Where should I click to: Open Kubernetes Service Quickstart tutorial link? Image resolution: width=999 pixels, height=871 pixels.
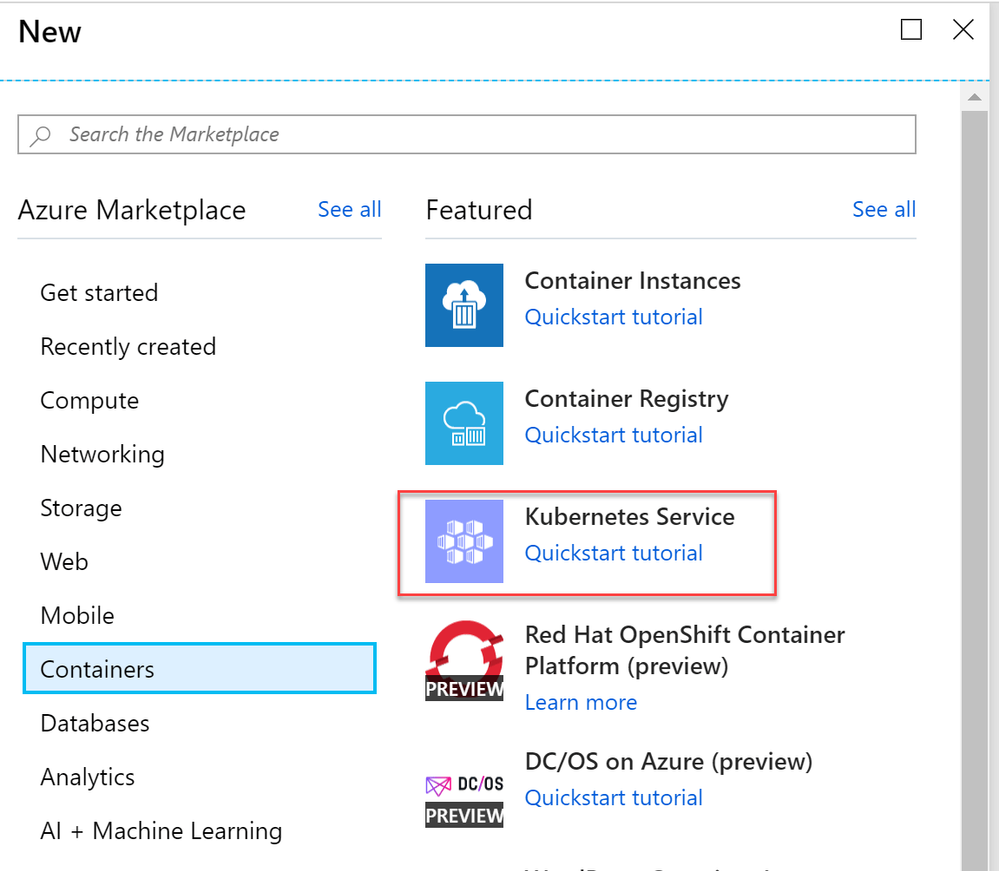point(613,553)
